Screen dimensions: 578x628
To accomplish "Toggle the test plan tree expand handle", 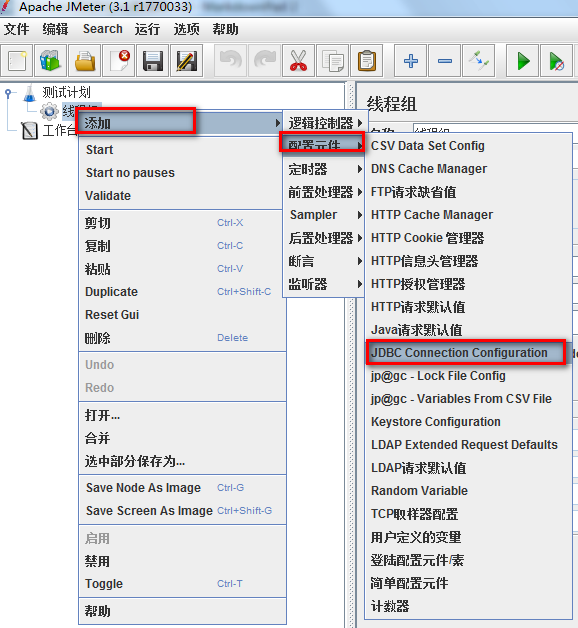I will (8, 93).
